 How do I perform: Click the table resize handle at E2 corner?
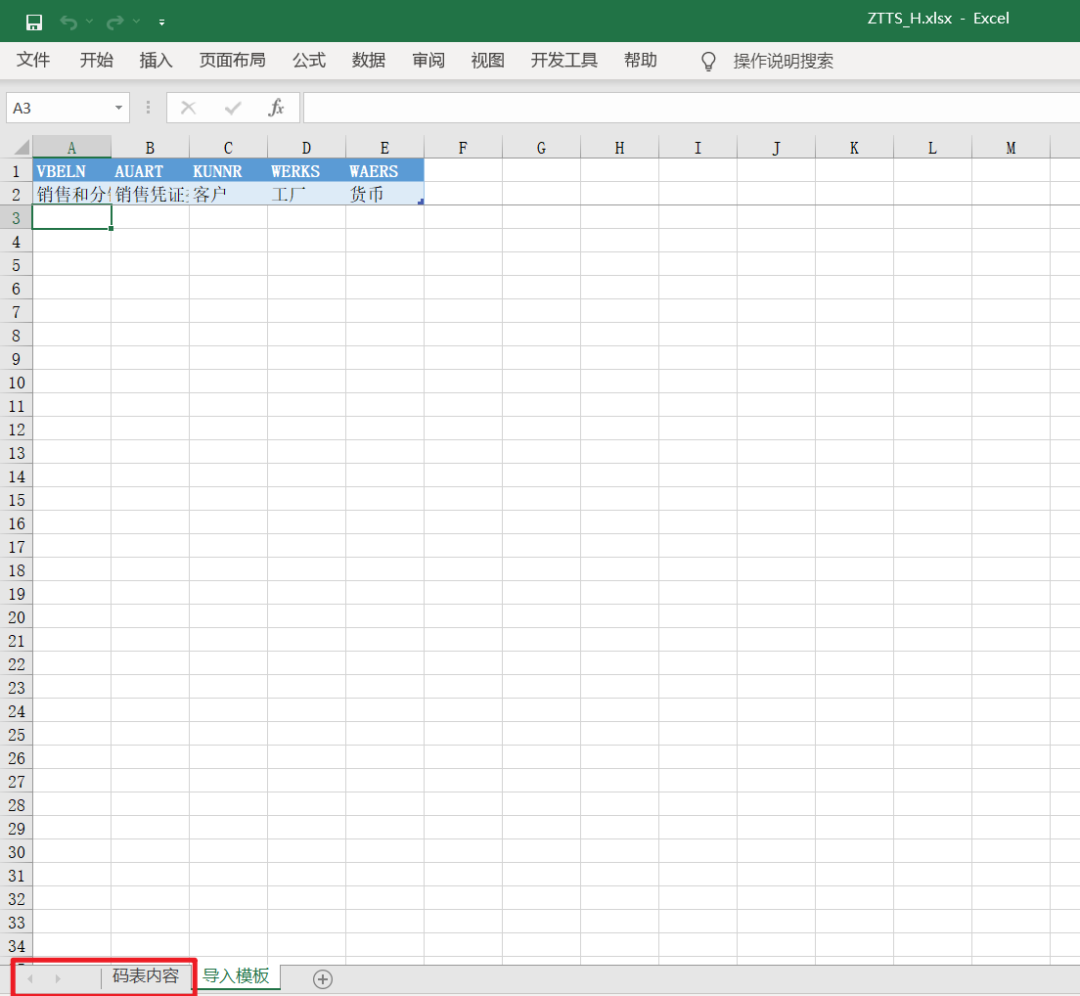(x=420, y=201)
